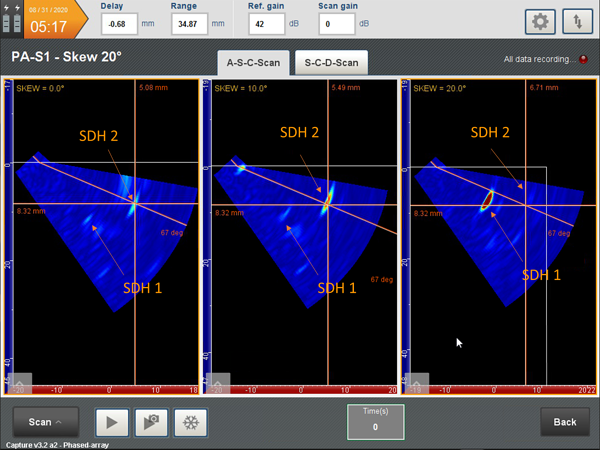This screenshot has height=450, width=600.
Task: Select the A-S-C-Scan tab
Action: [x=253, y=62]
